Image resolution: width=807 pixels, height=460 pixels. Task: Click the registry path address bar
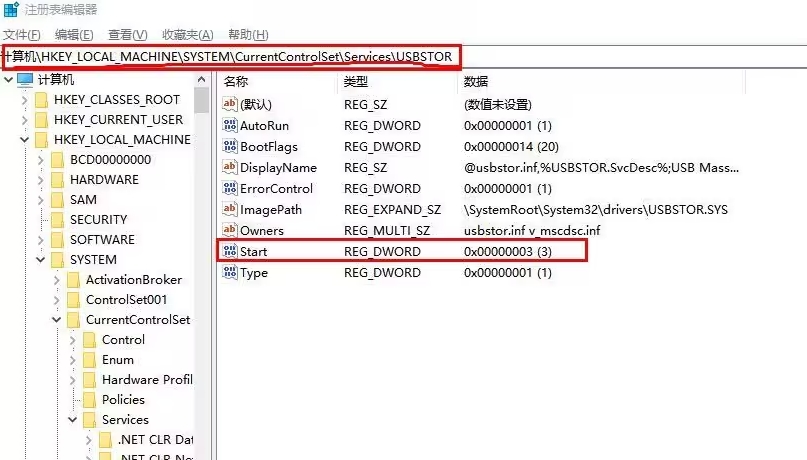(404, 57)
